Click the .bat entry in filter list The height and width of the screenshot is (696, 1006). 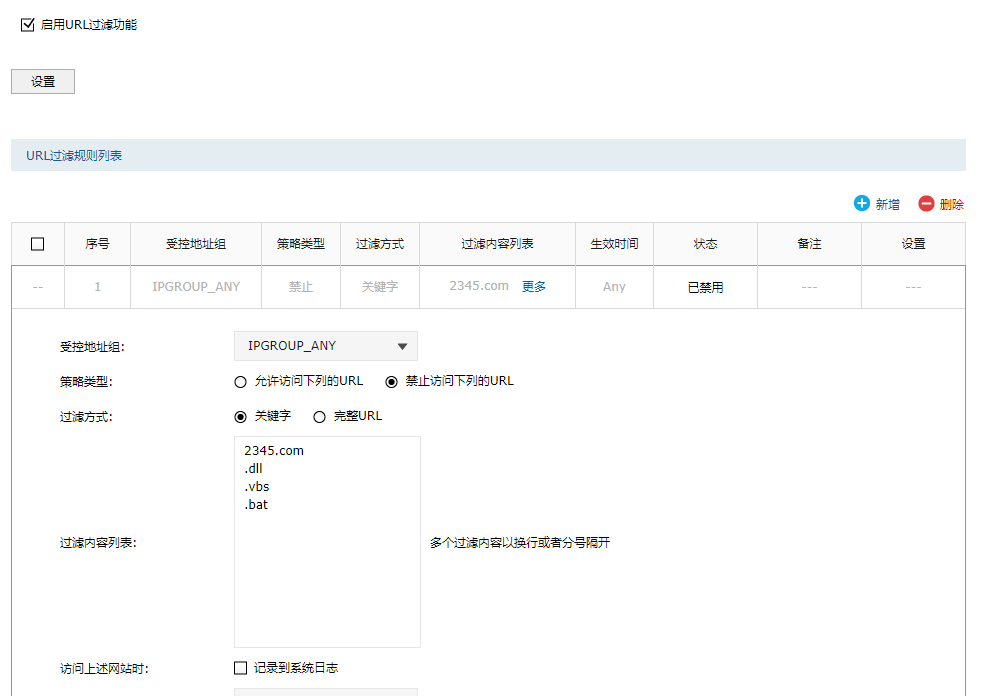point(256,504)
